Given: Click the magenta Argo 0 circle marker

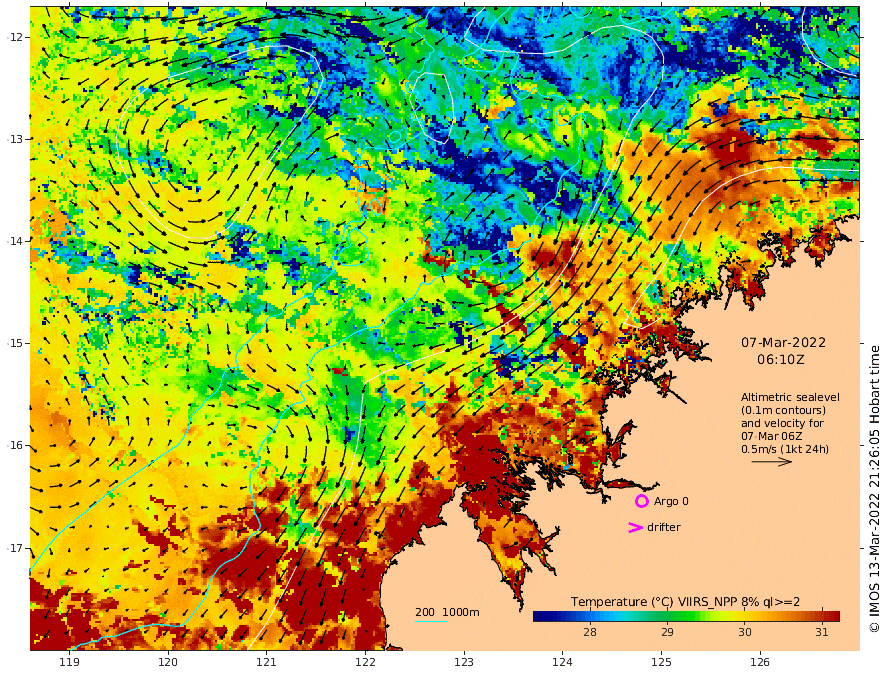Looking at the screenshot, I should click(641, 501).
